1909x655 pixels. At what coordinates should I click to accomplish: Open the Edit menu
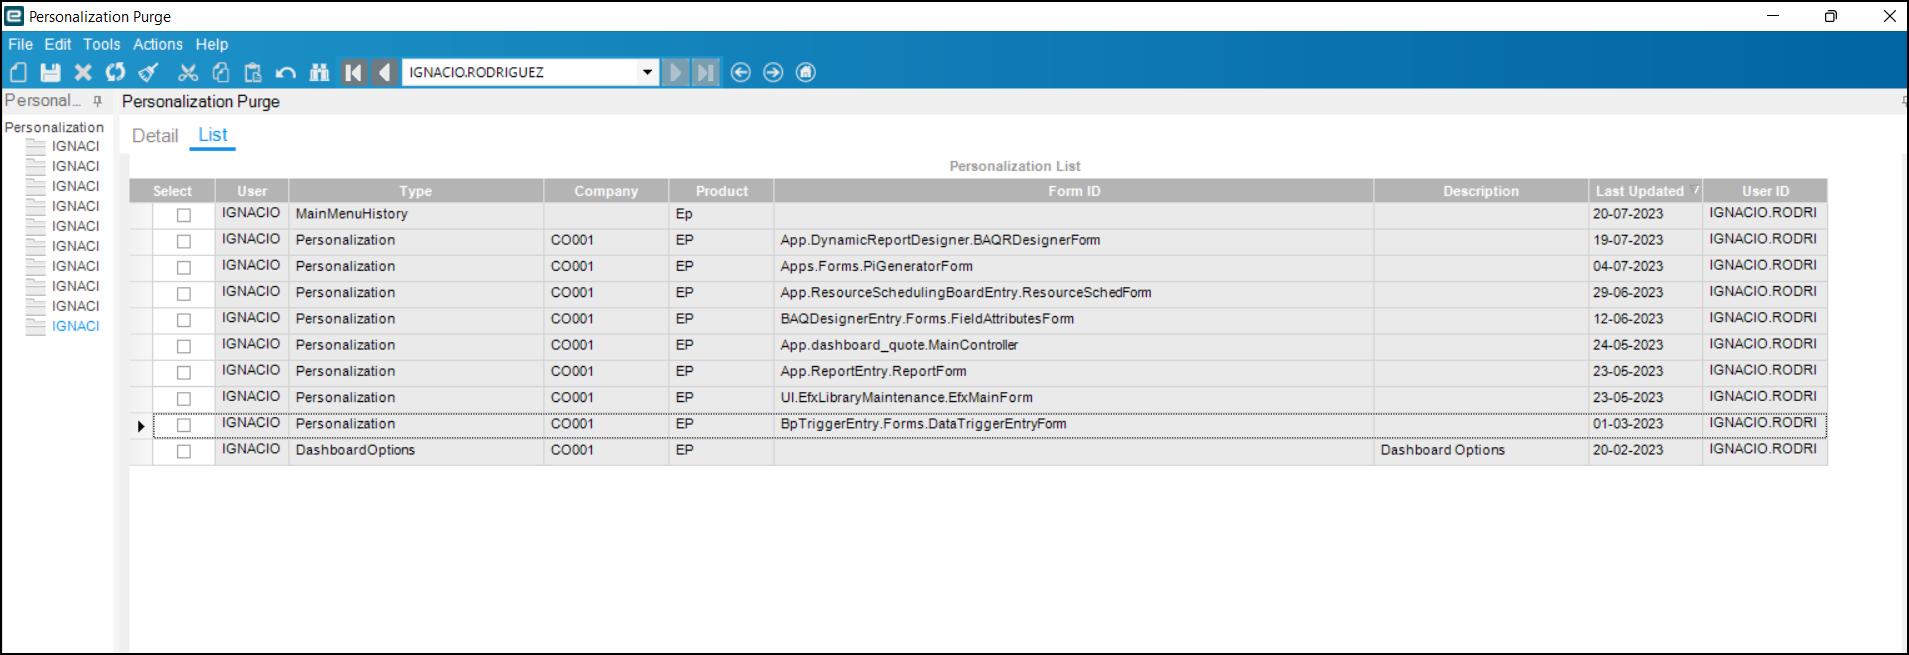[58, 44]
